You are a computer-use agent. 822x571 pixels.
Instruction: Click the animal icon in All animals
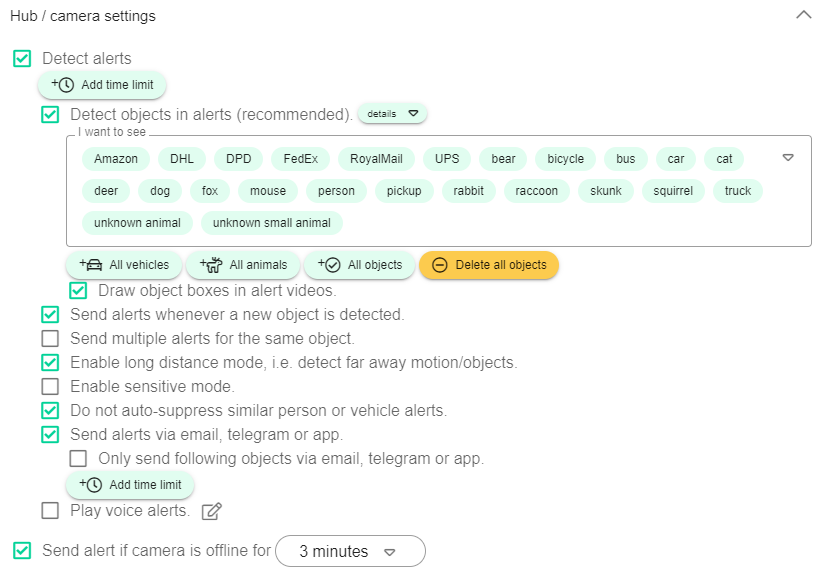(x=211, y=265)
